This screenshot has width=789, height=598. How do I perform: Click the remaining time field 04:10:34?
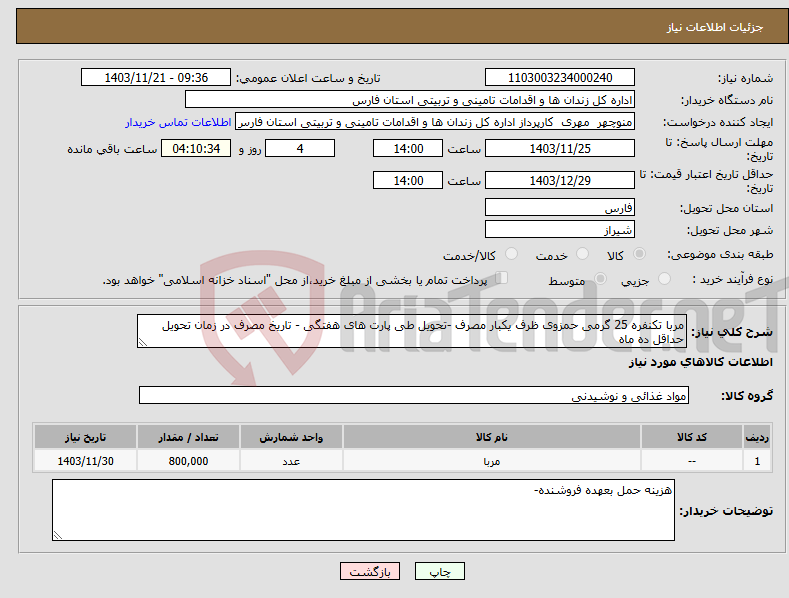click(x=196, y=148)
